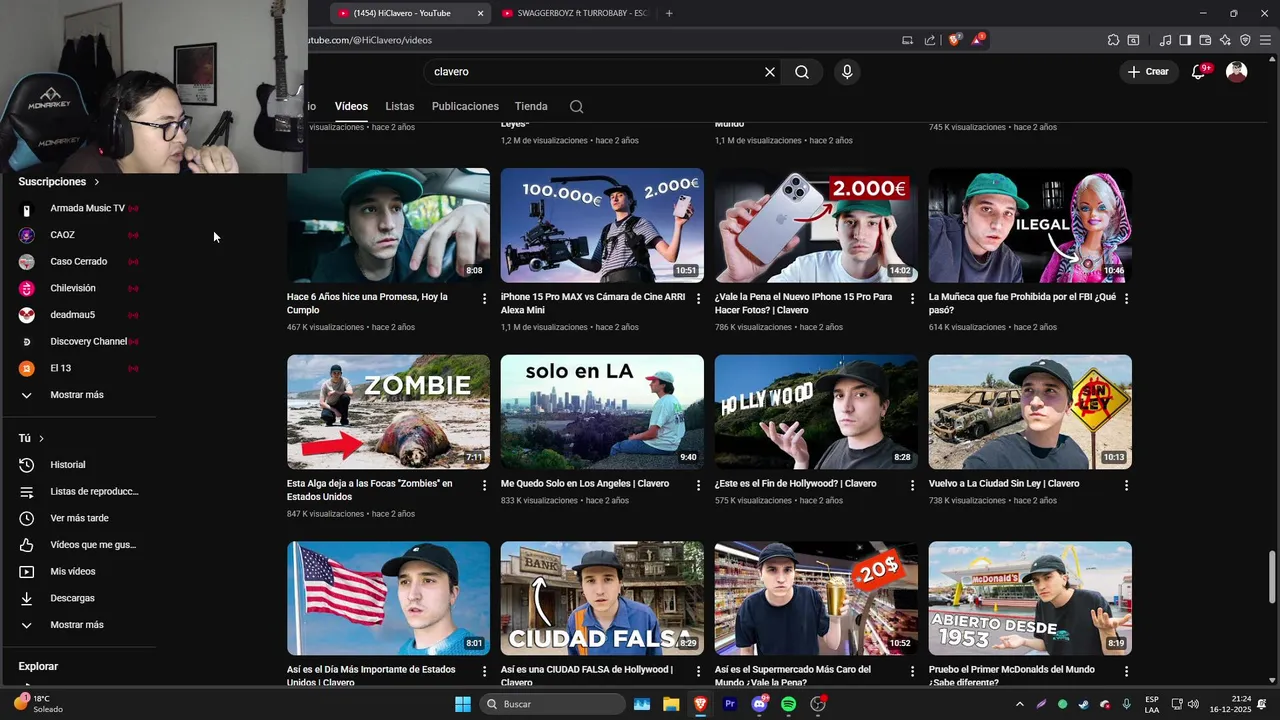This screenshot has width=1280, height=720.
Task: Show hidden system tray icons chevron
Action: pyautogui.click(x=1020, y=704)
